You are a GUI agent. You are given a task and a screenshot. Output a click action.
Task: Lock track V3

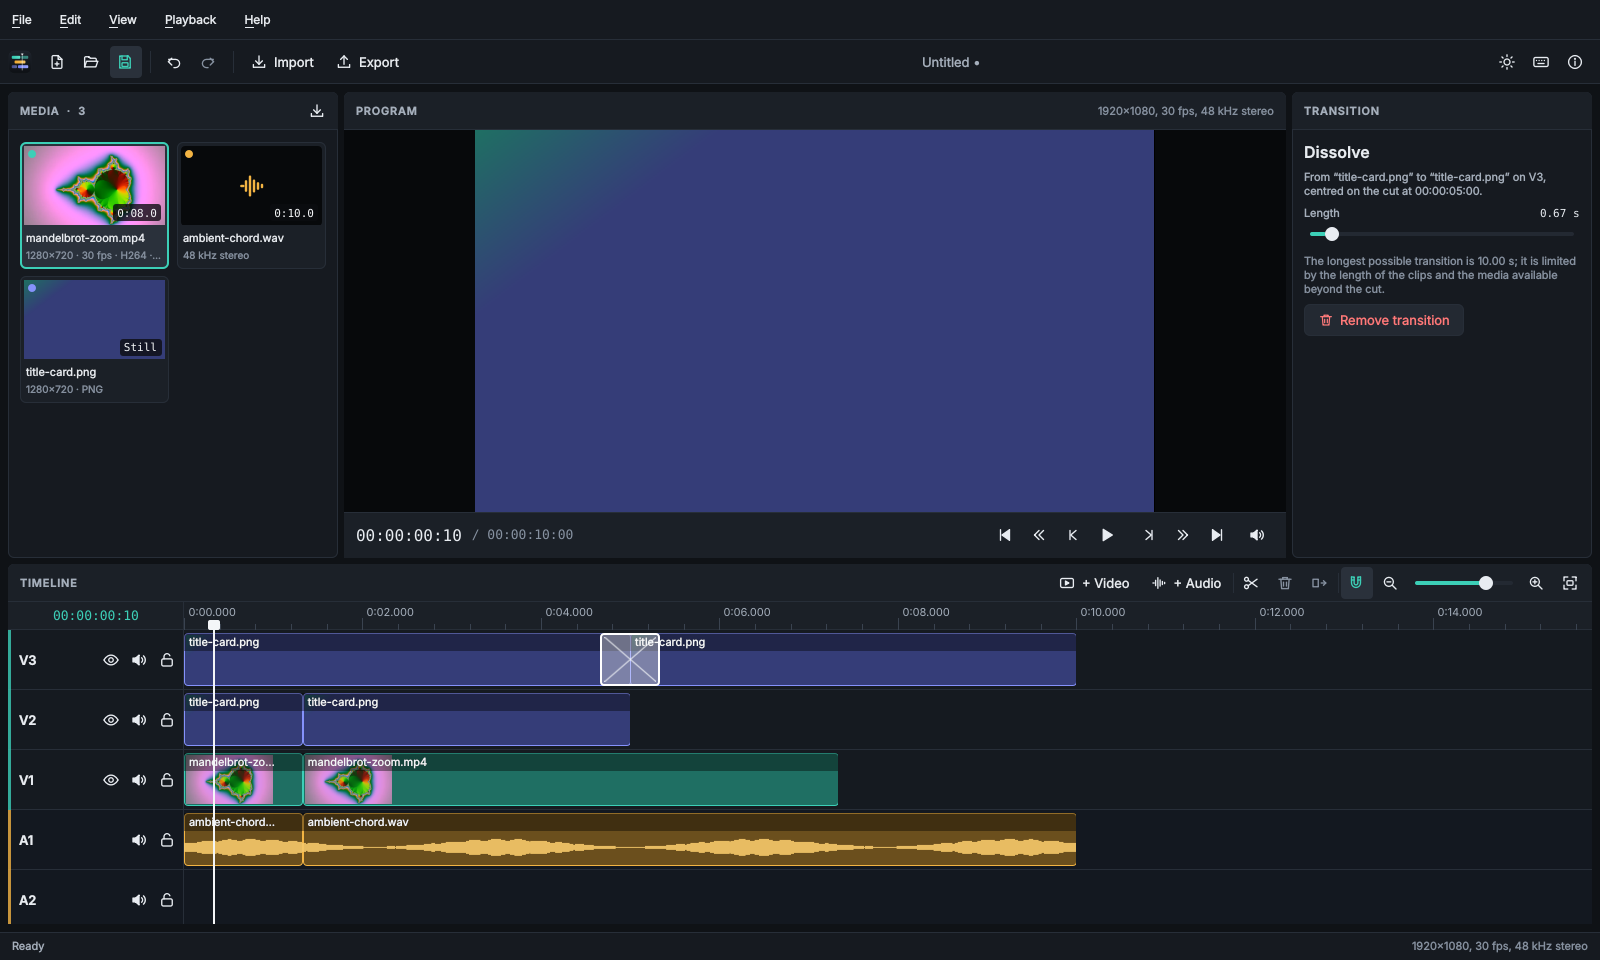[167, 660]
